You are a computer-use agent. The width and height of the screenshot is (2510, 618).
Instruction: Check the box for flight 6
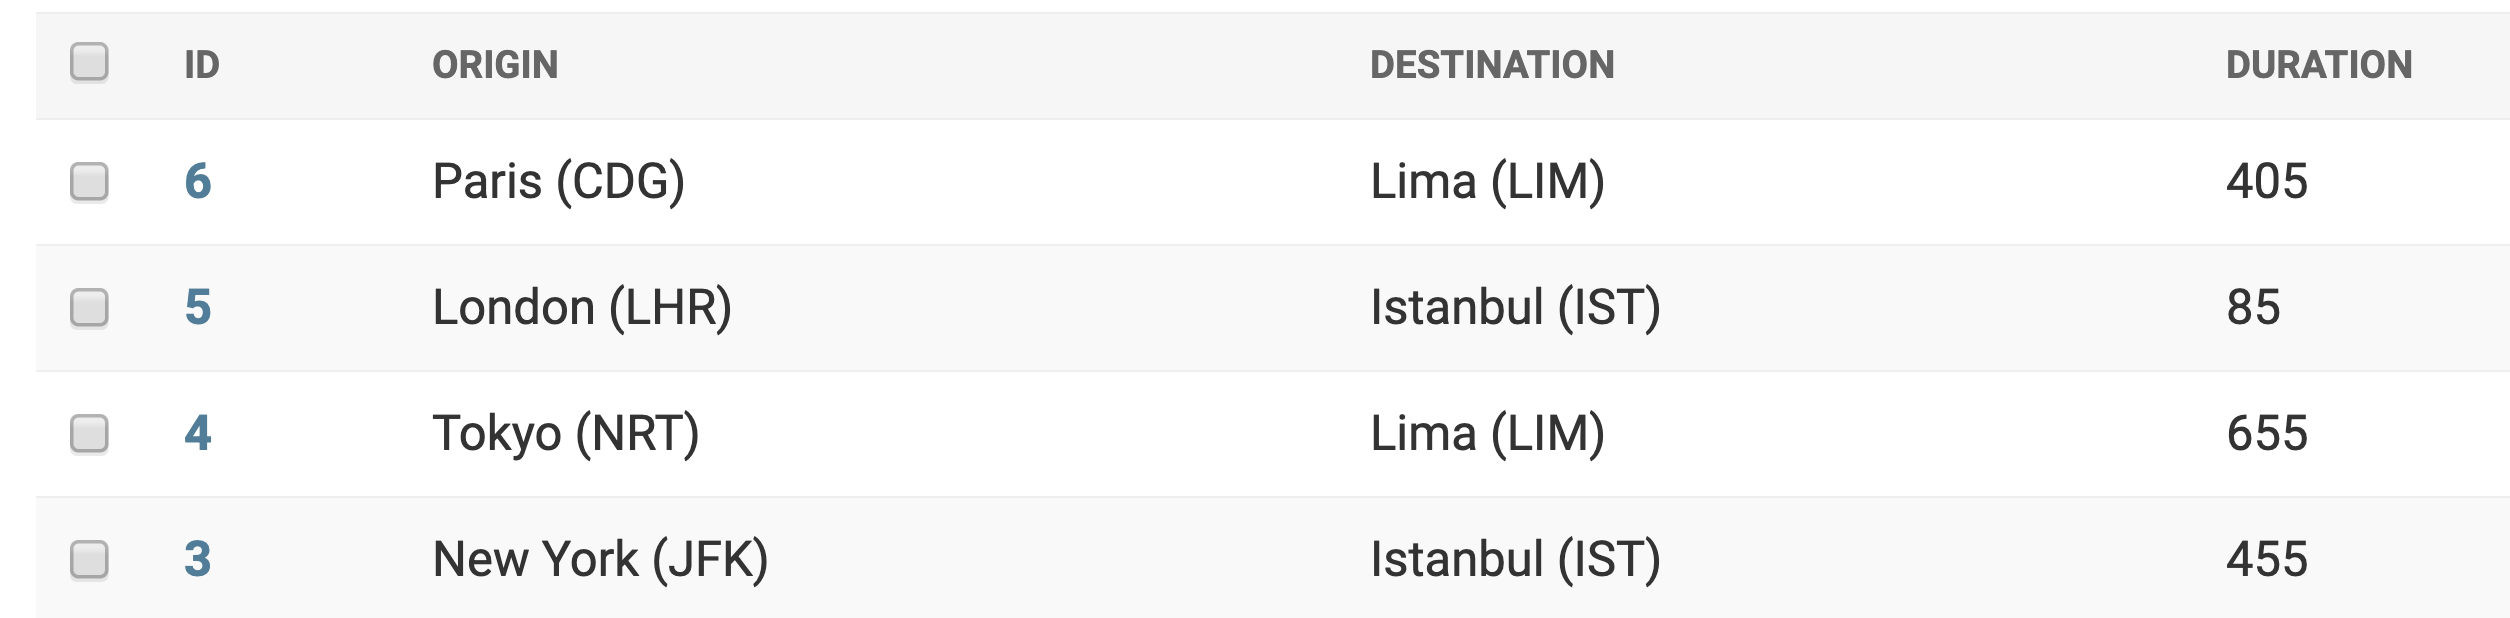pos(89,182)
